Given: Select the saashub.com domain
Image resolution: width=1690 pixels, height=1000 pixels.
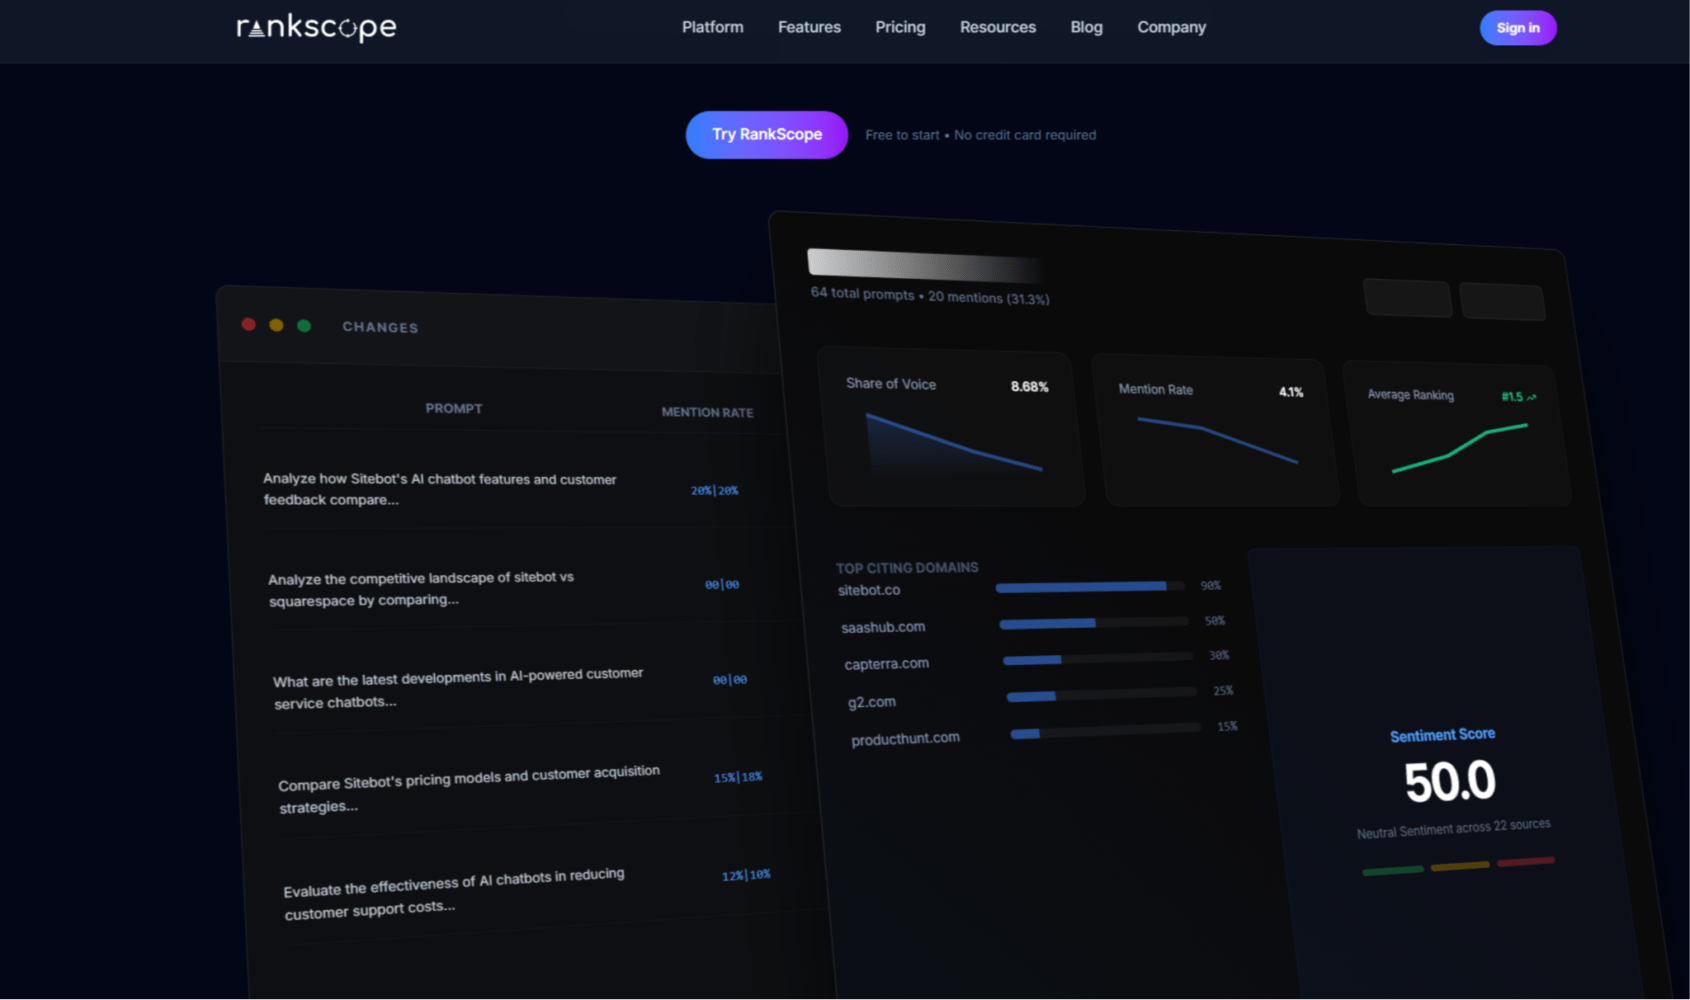Looking at the screenshot, I should [x=883, y=627].
